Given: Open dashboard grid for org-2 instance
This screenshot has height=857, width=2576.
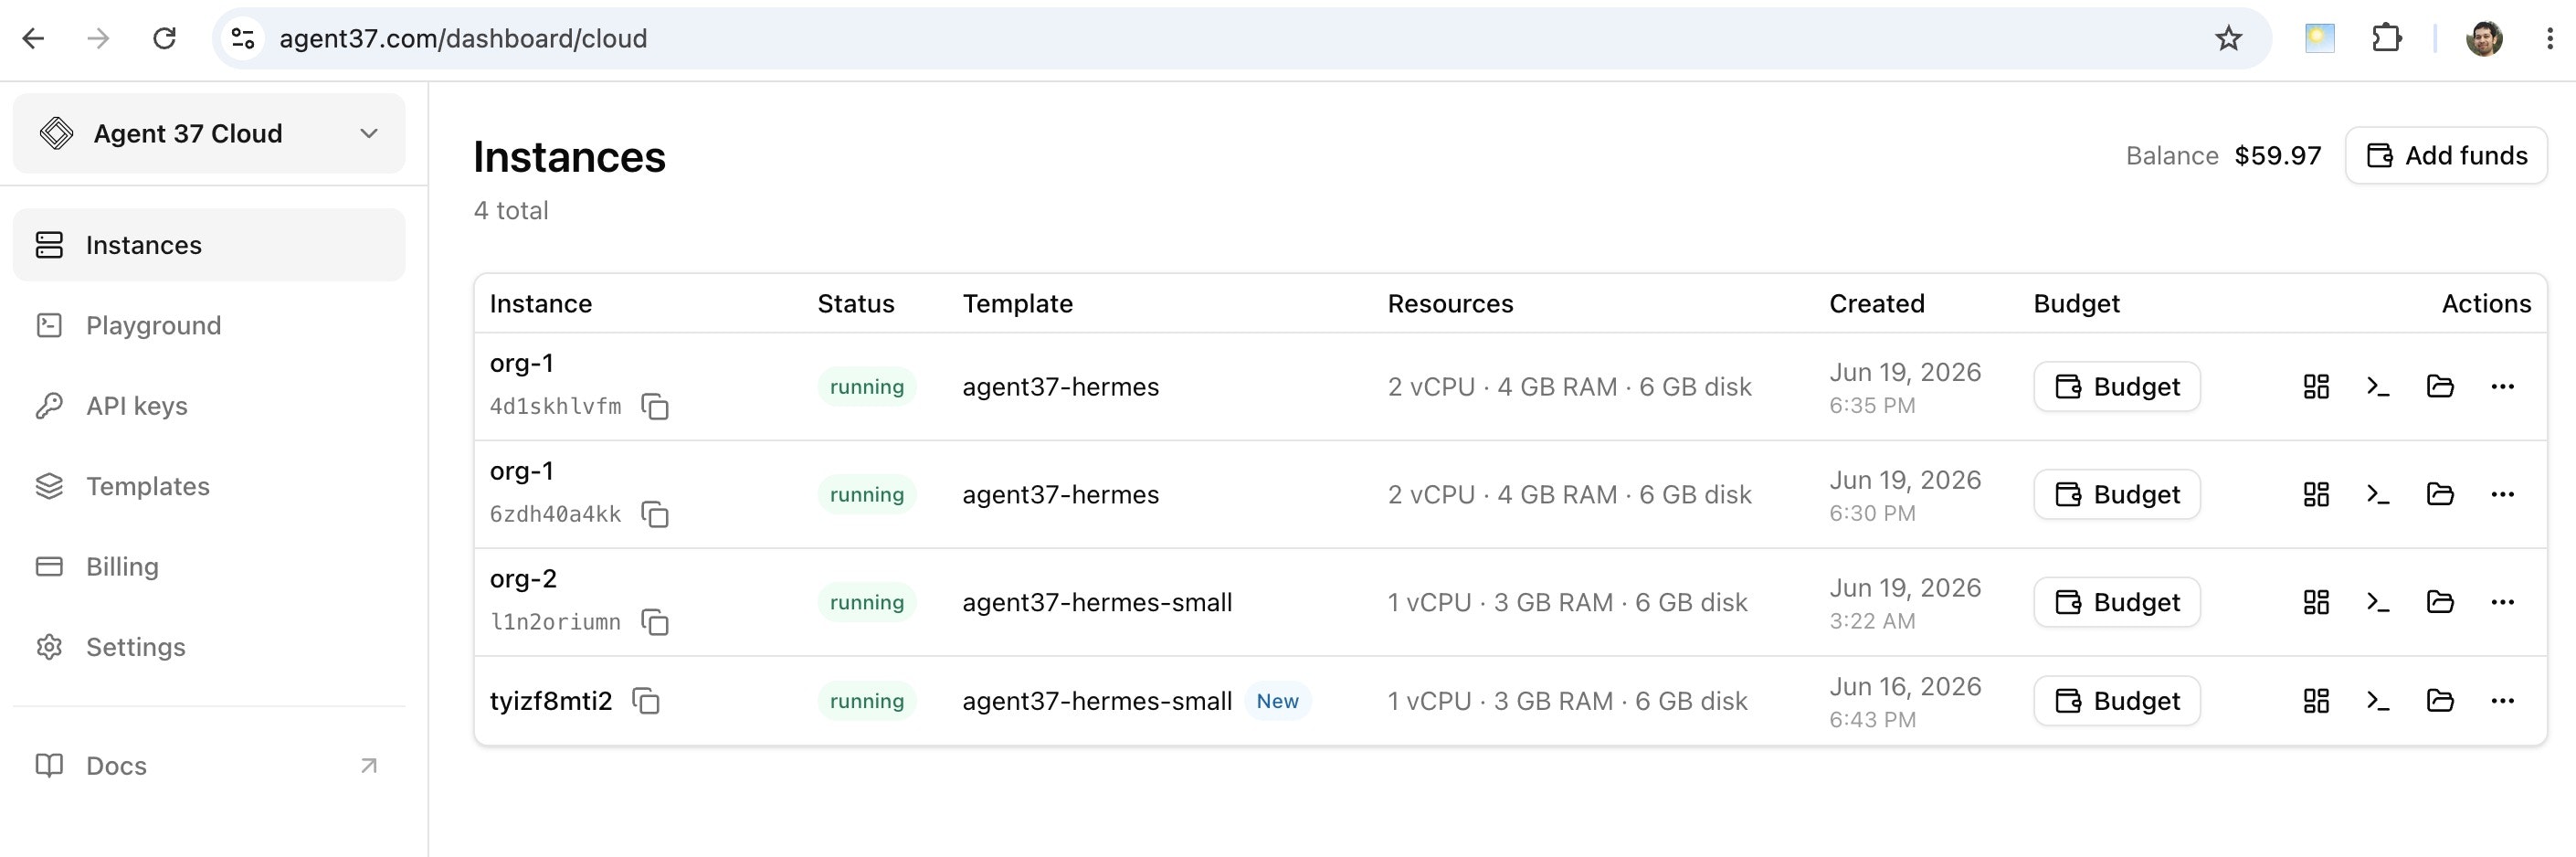Looking at the screenshot, I should click(x=2316, y=602).
